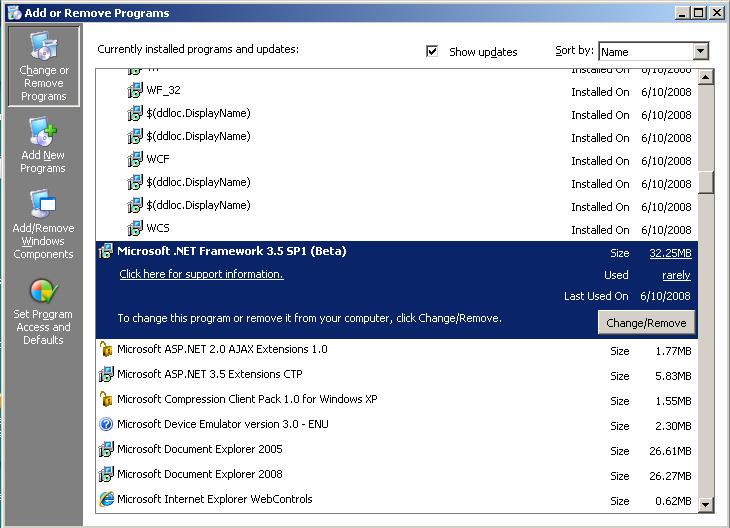
Task: Click the WF_32 update icon
Action: pos(135,90)
